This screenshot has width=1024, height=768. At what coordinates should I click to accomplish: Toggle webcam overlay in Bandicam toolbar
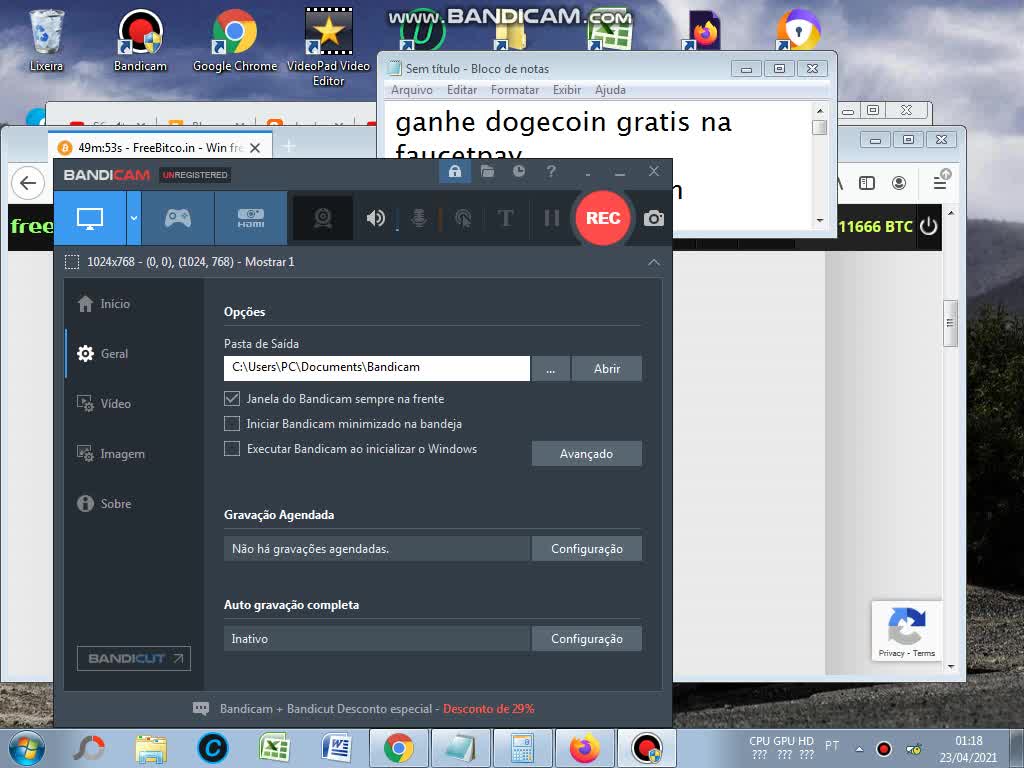tap(323, 218)
